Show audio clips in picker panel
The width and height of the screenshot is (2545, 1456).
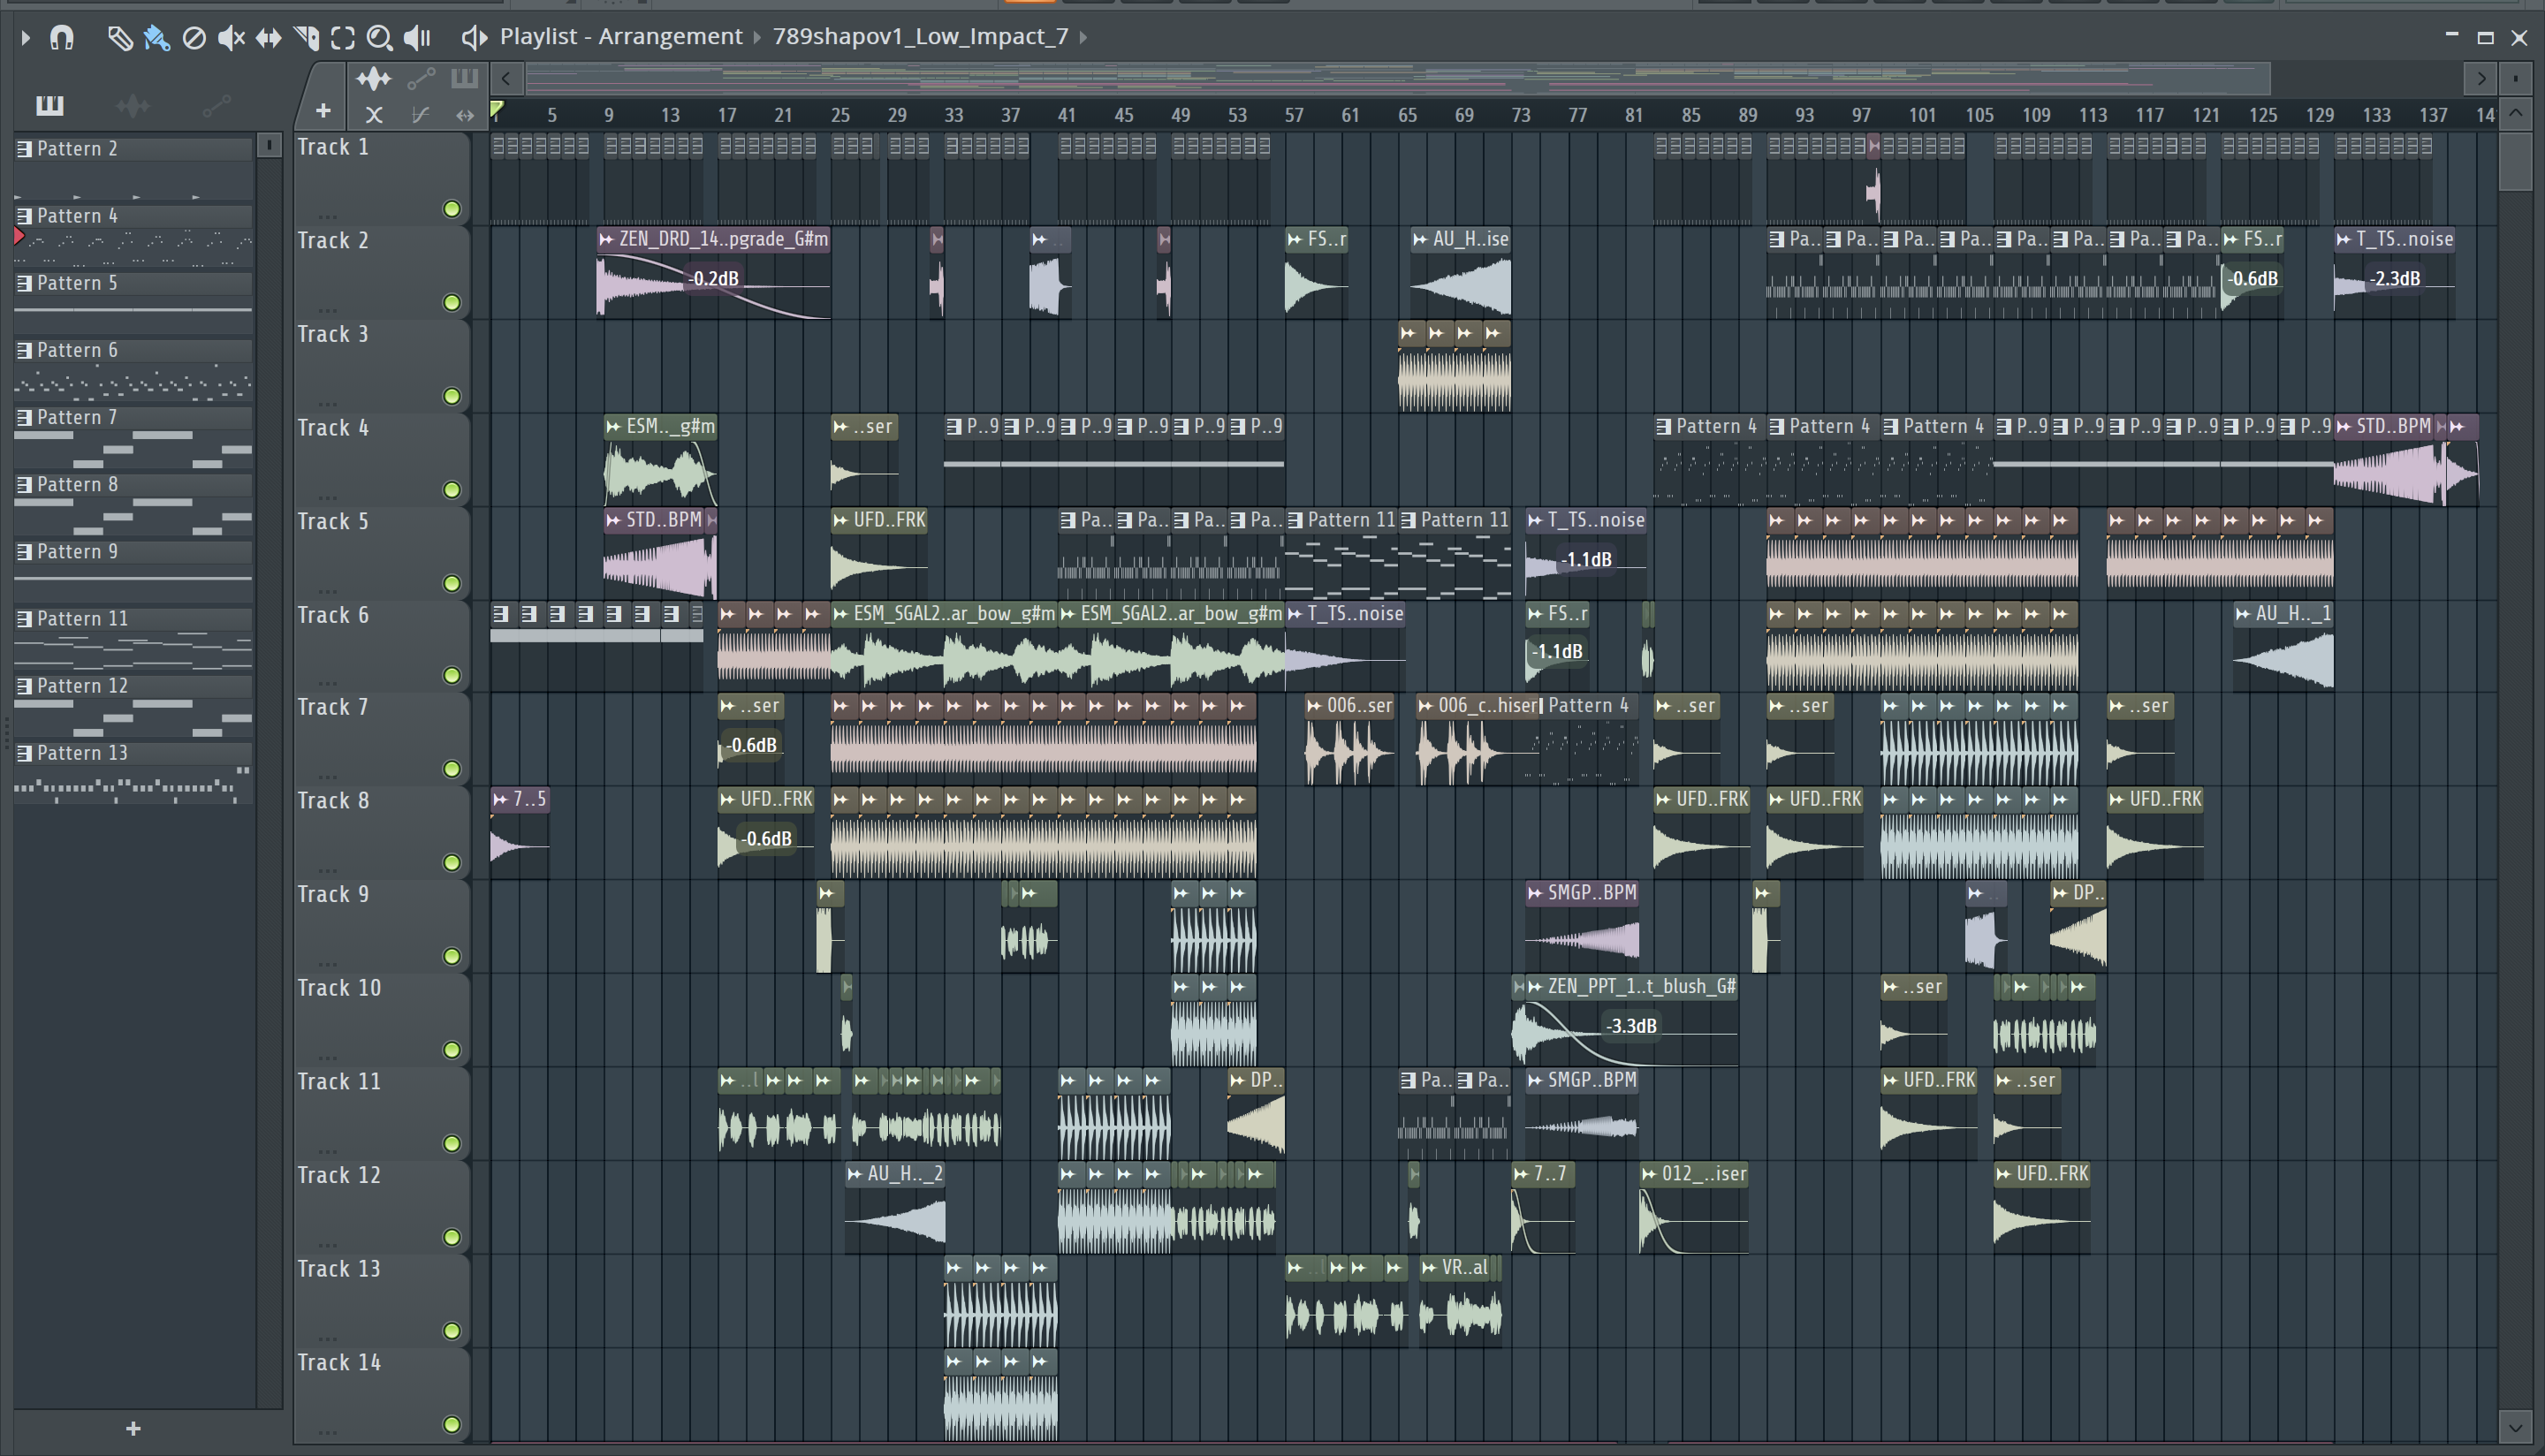point(132,105)
